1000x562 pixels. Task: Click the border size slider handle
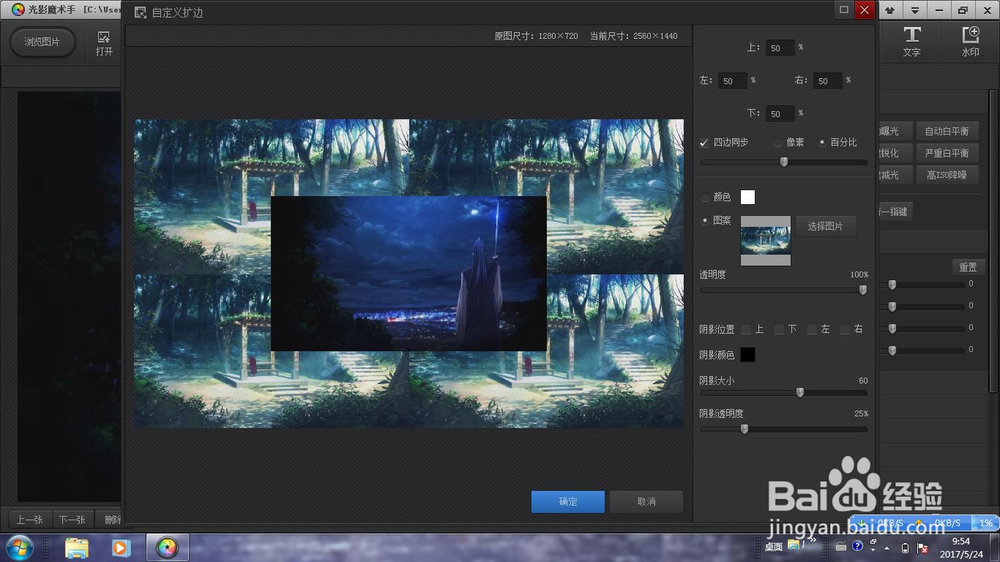pos(784,162)
